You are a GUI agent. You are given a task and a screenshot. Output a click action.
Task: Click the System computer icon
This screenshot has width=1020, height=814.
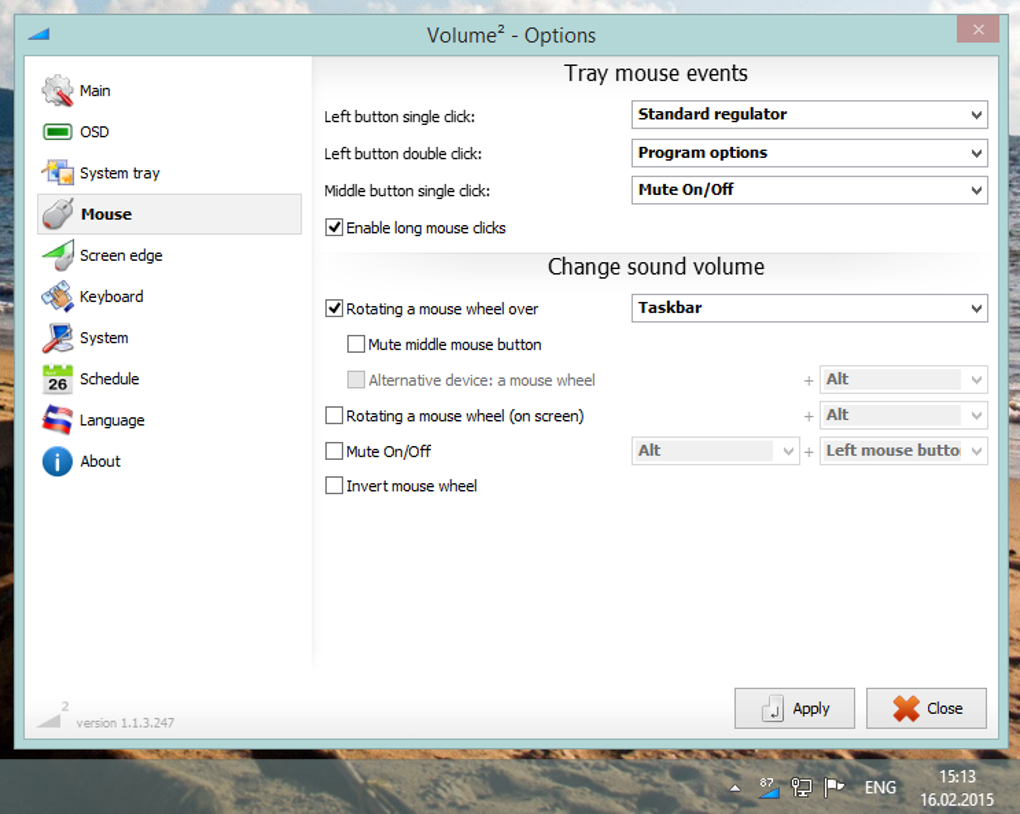pyautogui.click(x=57, y=338)
